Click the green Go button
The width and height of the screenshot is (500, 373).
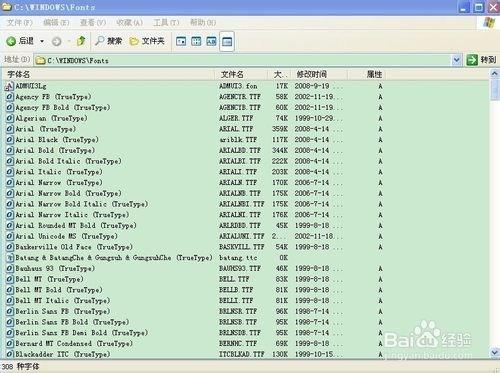(481, 60)
